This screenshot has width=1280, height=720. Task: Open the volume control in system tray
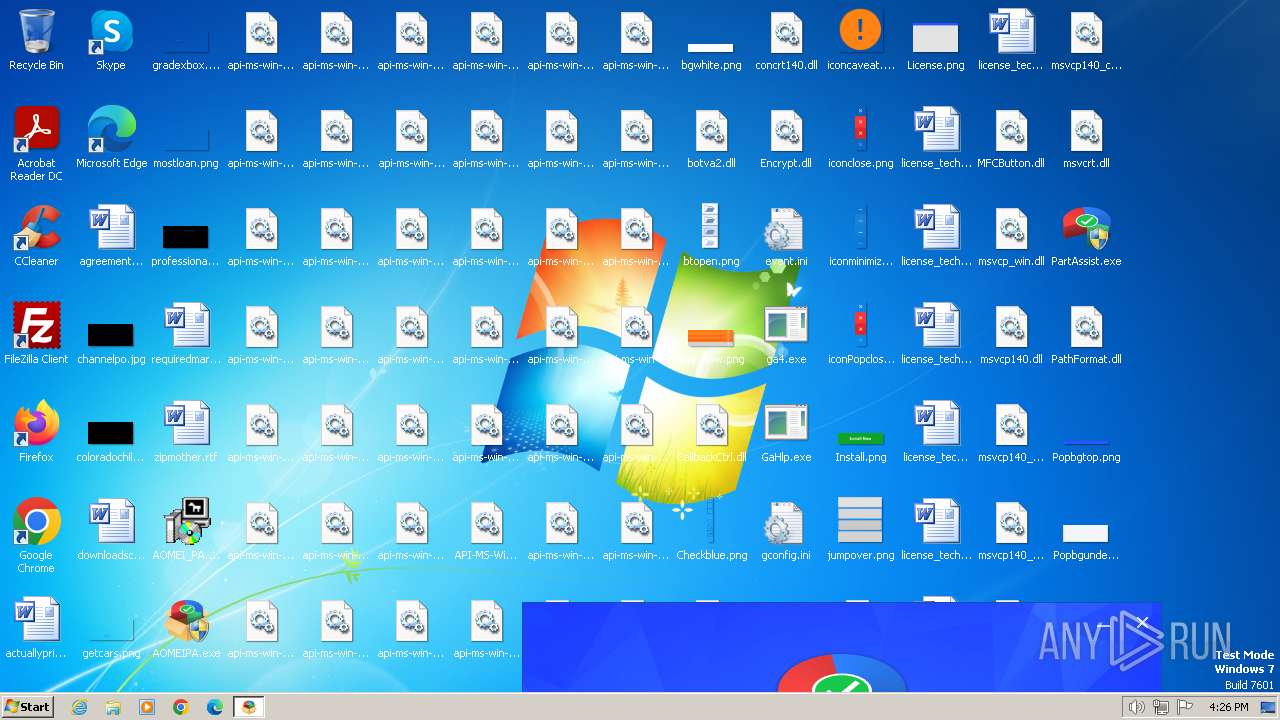coord(1137,707)
